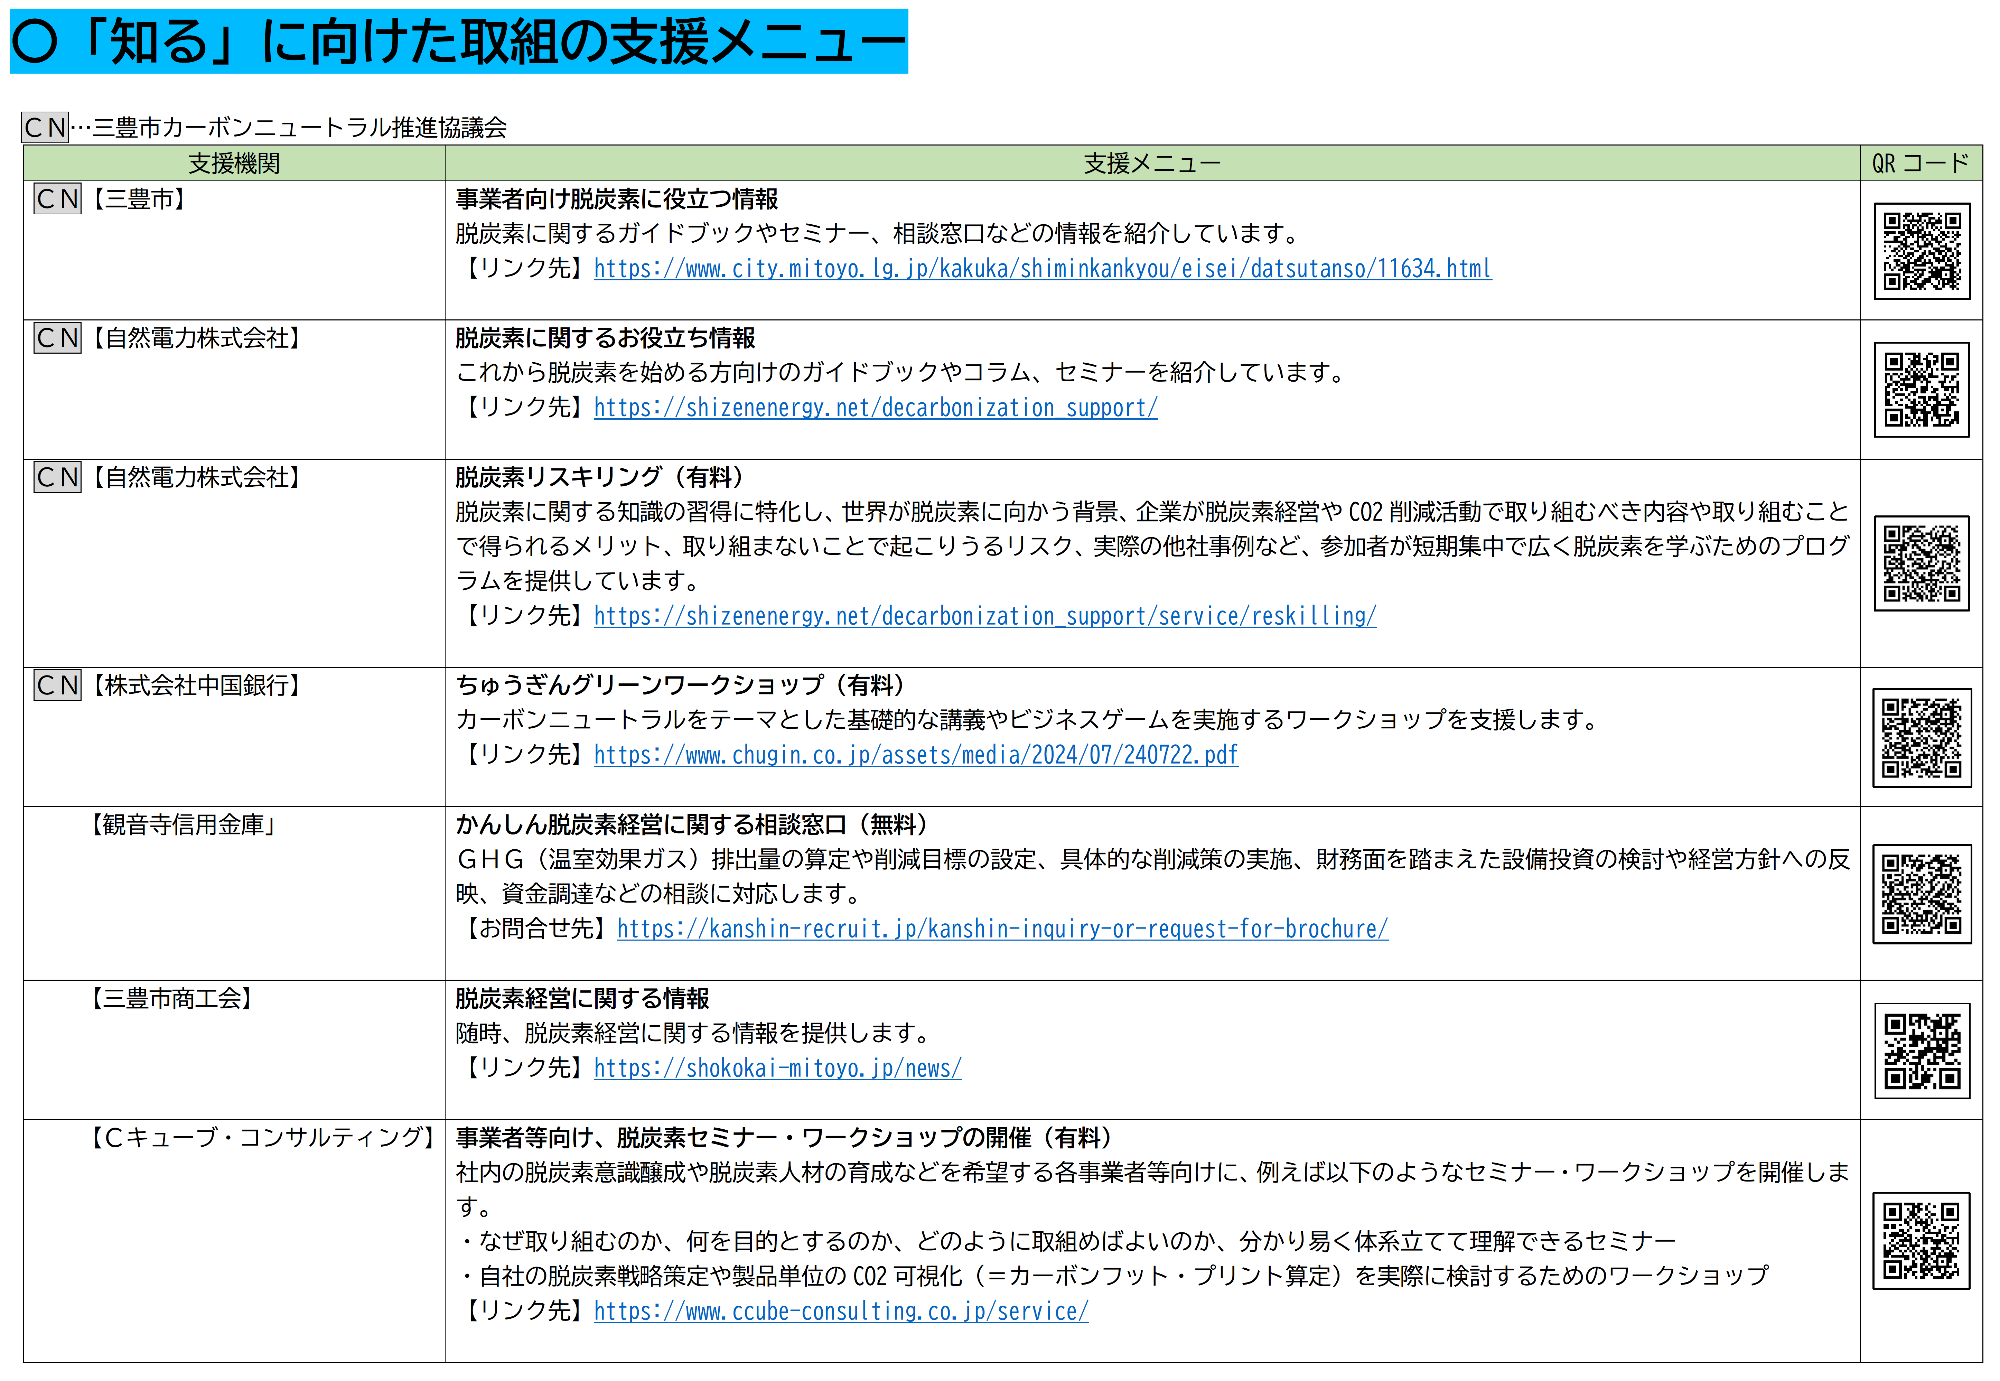Click the bullet starting ・なぜ取り組むのか

coord(1066,1241)
